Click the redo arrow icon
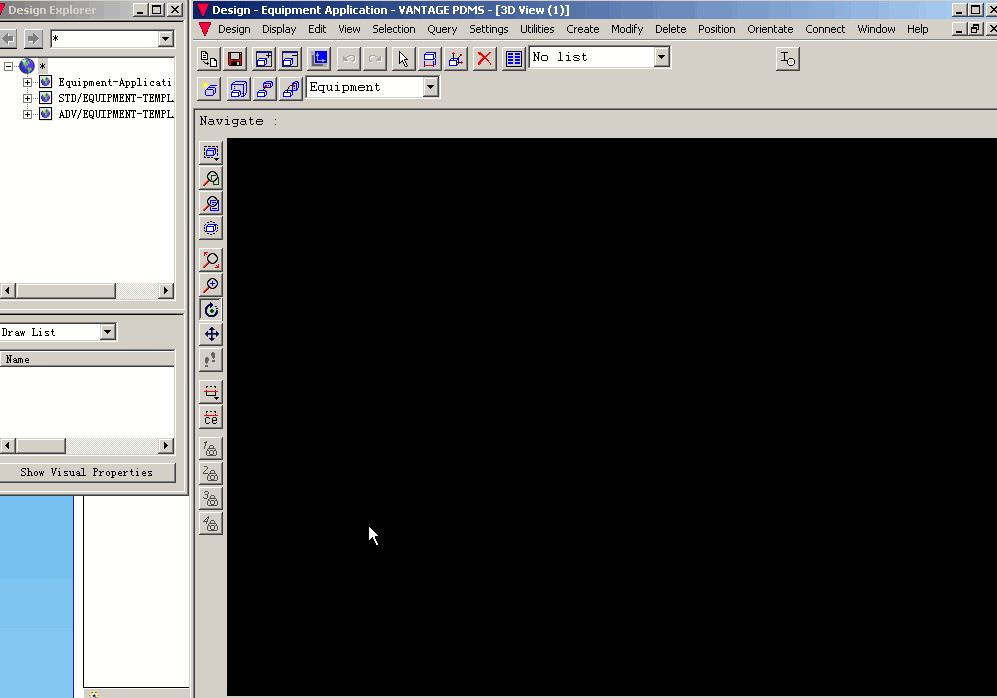The height and width of the screenshot is (698, 997). click(x=376, y=59)
